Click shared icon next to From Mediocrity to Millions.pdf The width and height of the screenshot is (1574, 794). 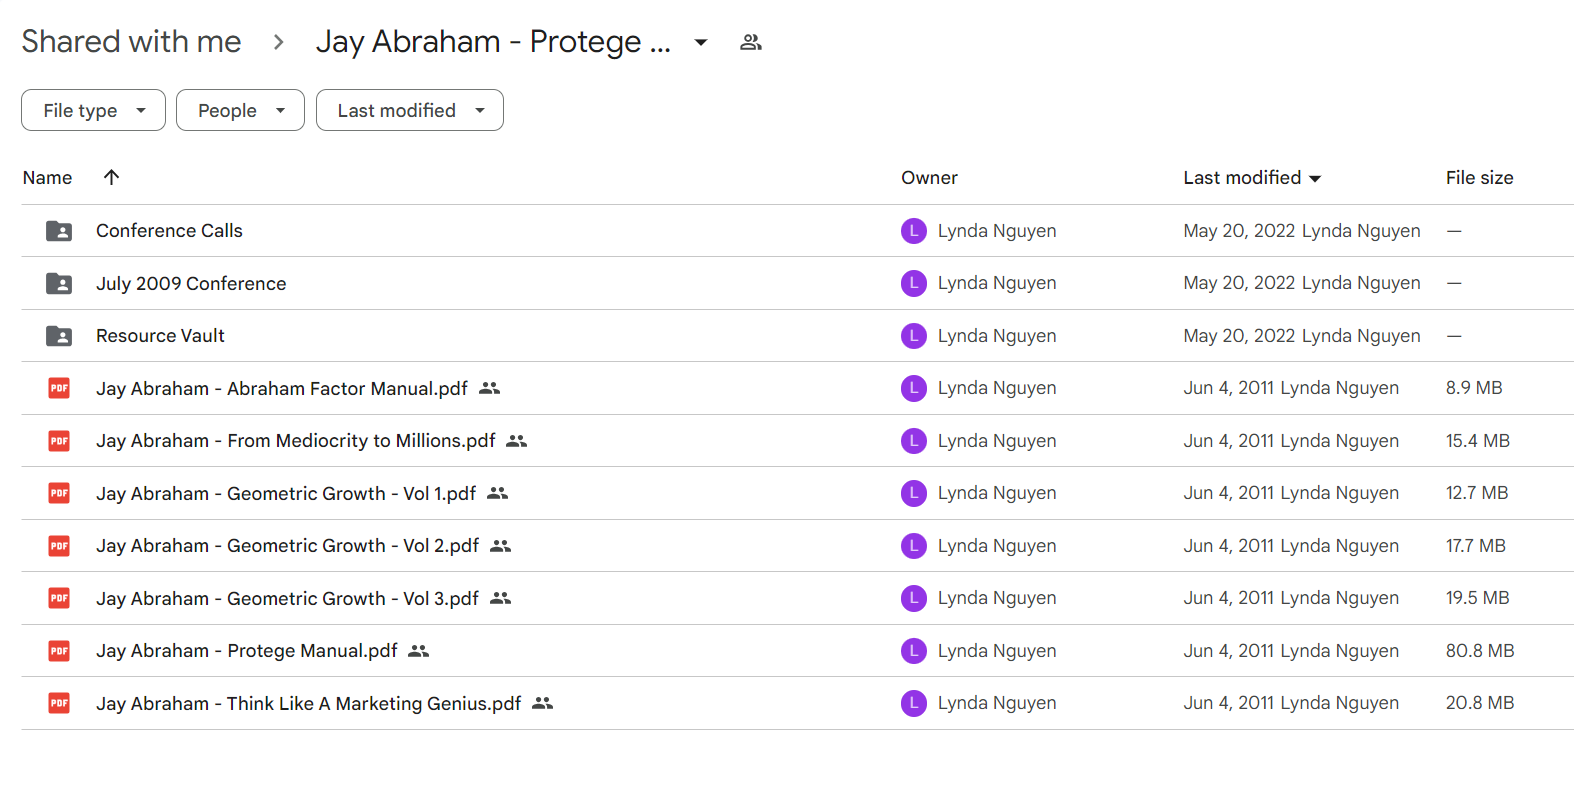pos(516,441)
